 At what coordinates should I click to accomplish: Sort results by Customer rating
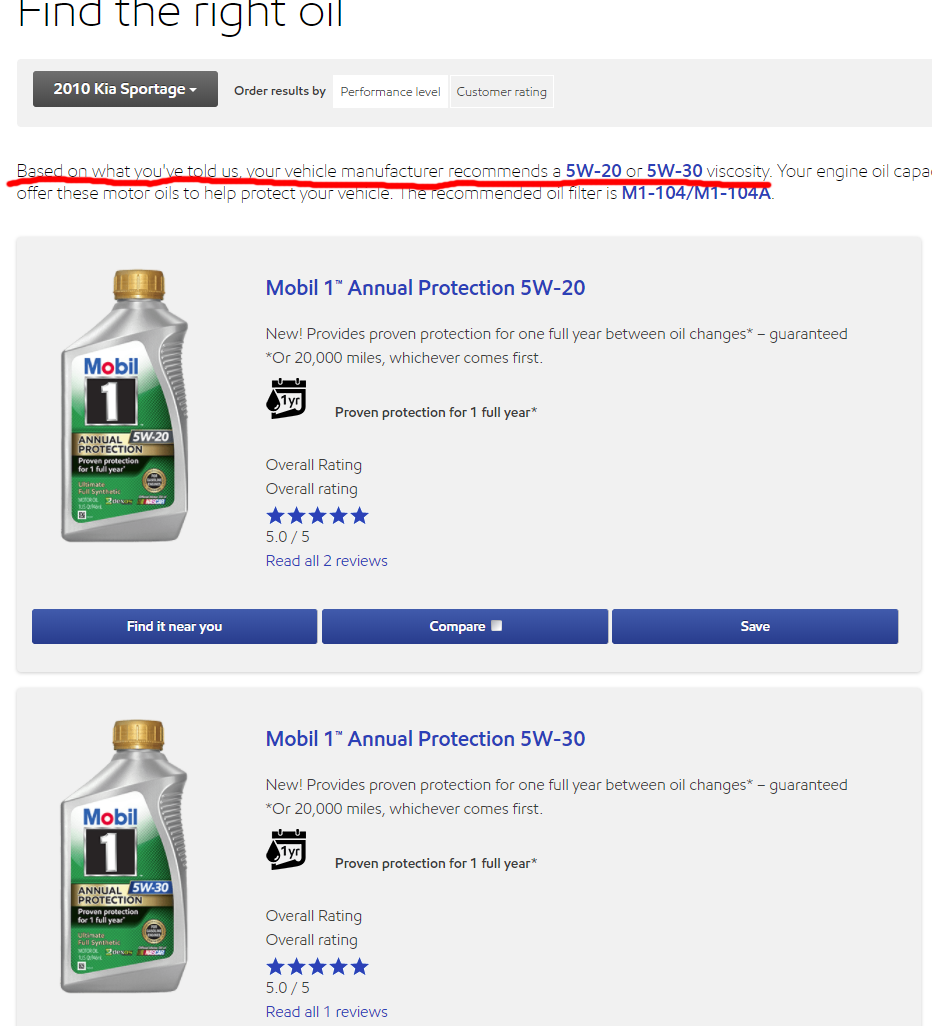pyautogui.click(x=501, y=92)
